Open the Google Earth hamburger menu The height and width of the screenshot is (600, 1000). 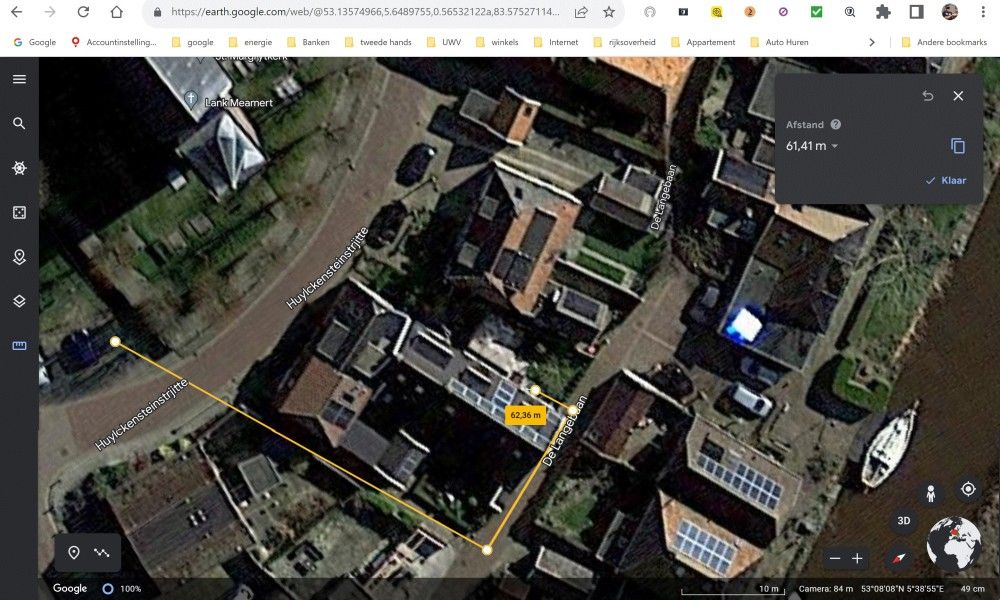point(19,79)
